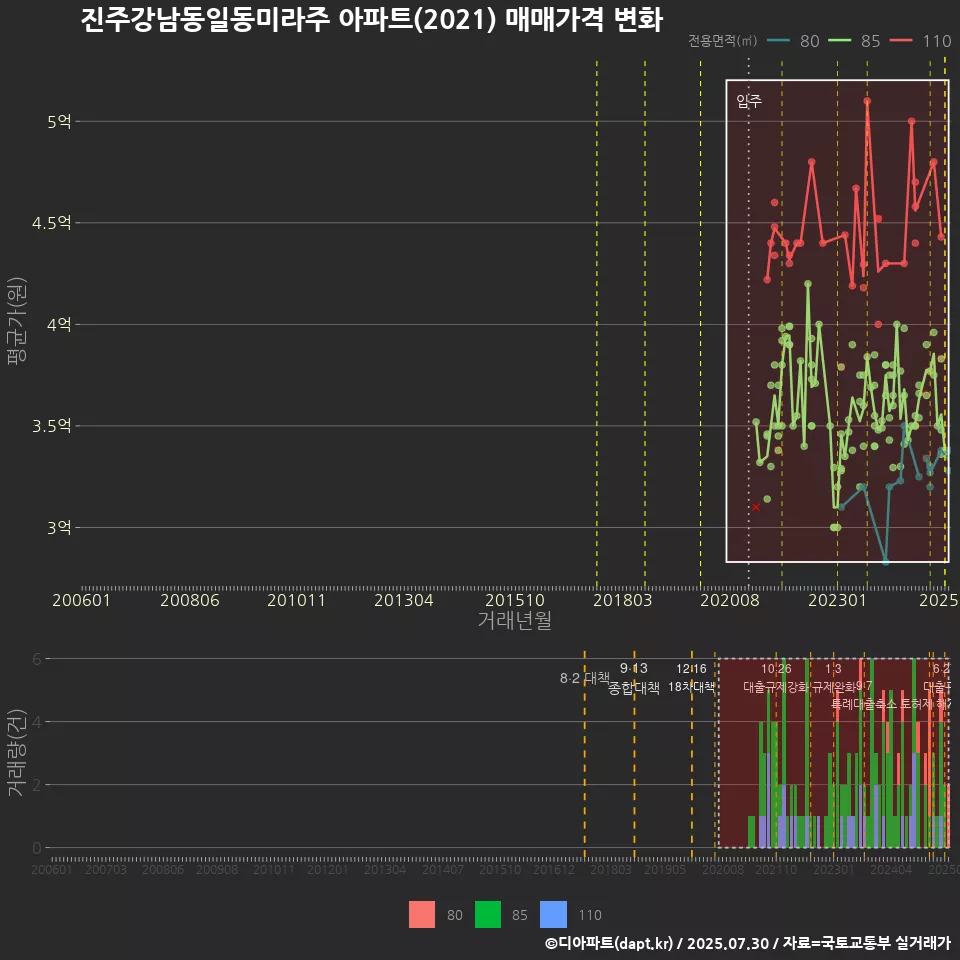The width and height of the screenshot is (960, 960).
Task: Click the 201905 label on volume chart axis
Action: pos(665,869)
